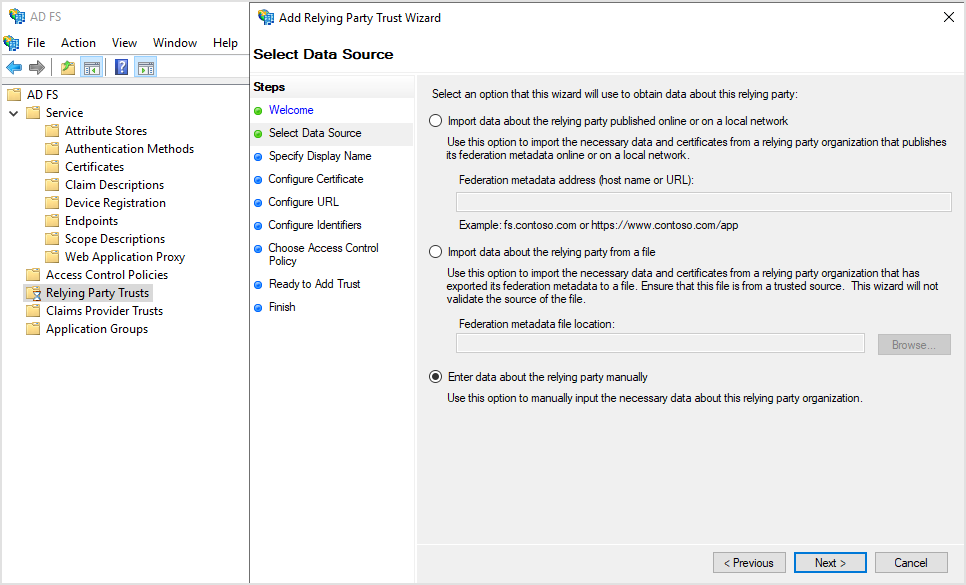Click the AD FS console icon beside File
Screen dimensions: 966x585
pos(9,42)
